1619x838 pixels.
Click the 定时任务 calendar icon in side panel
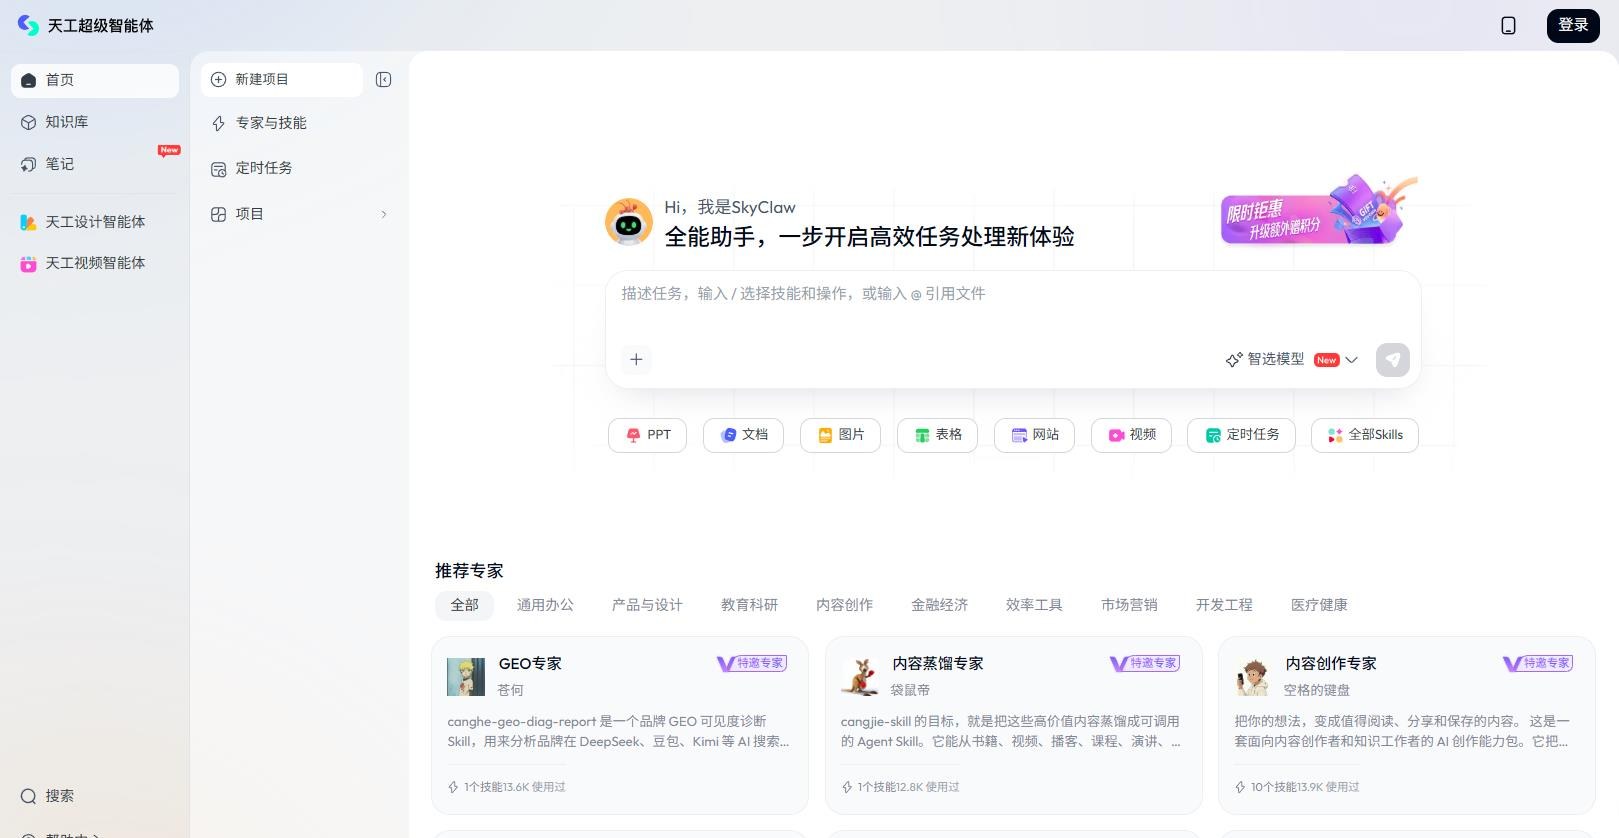pyautogui.click(x=218, y=169)
